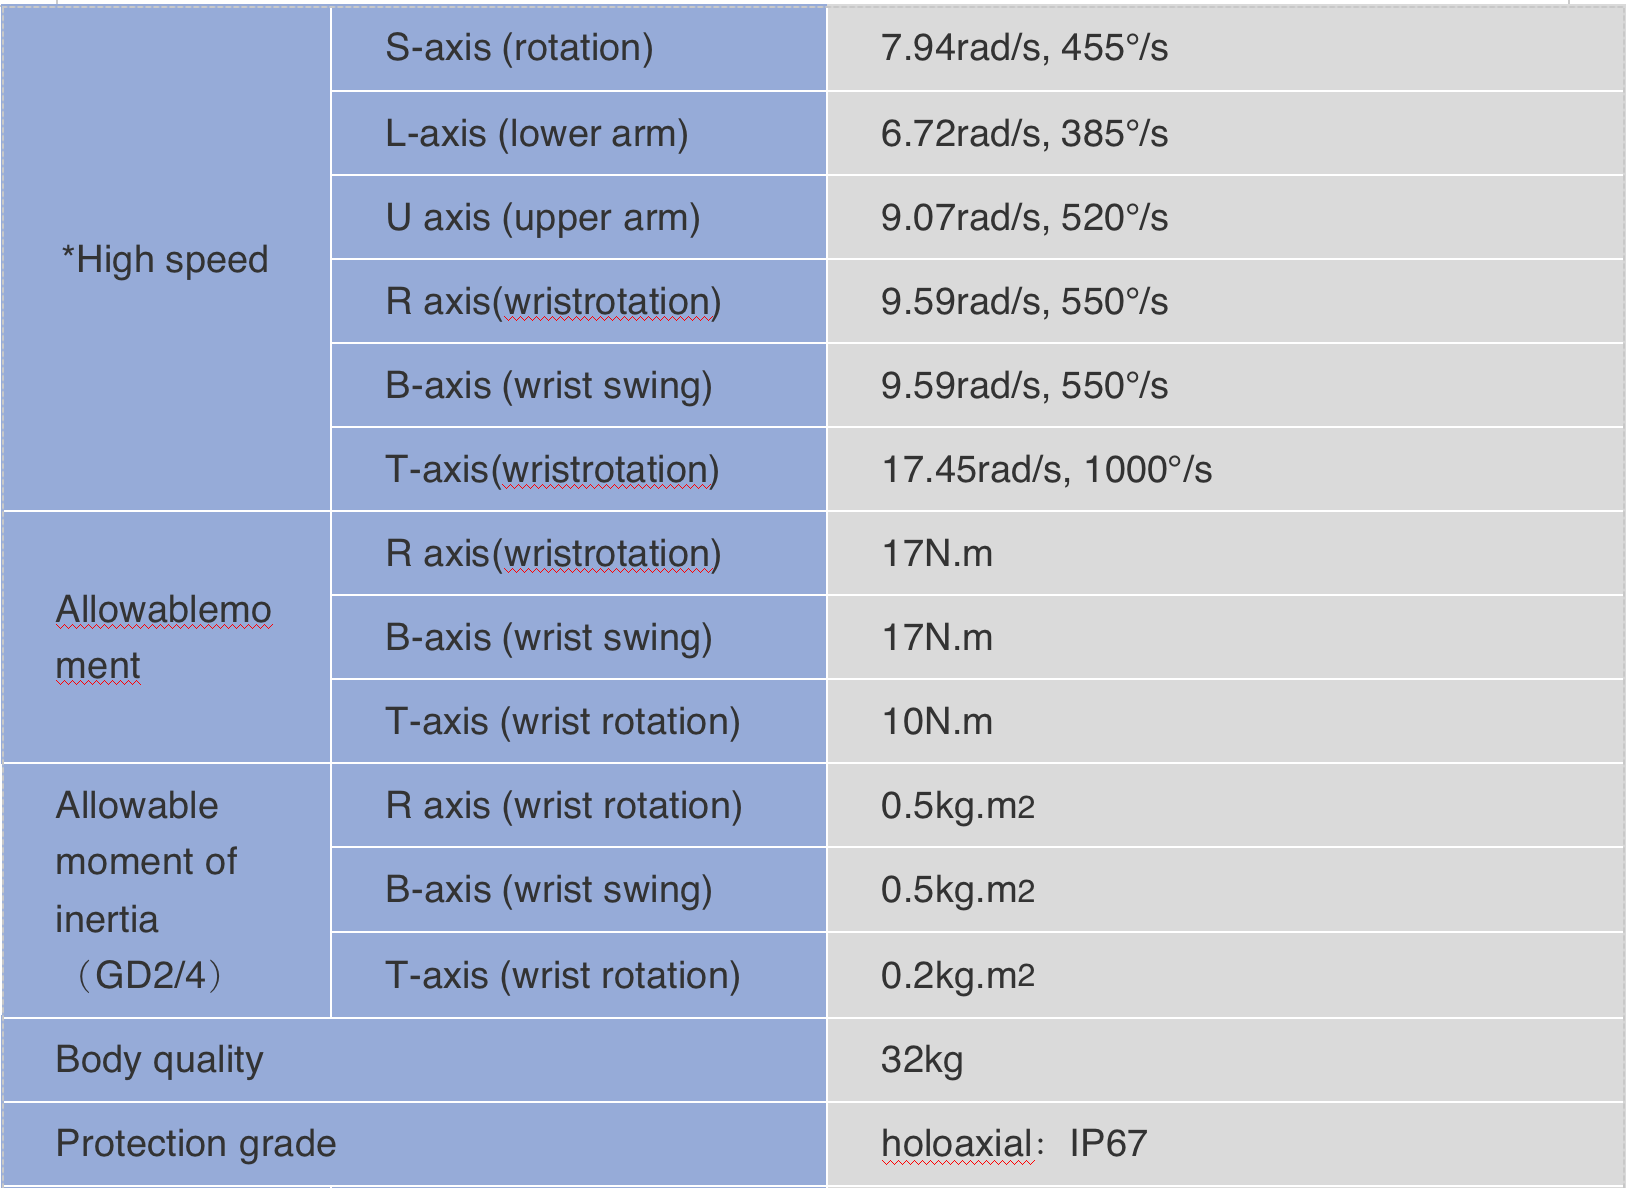Select the High speed B-axis (wrist swing) cell
The height and width of the screenshot is (1188, 1626).
(x=579, y=385)
